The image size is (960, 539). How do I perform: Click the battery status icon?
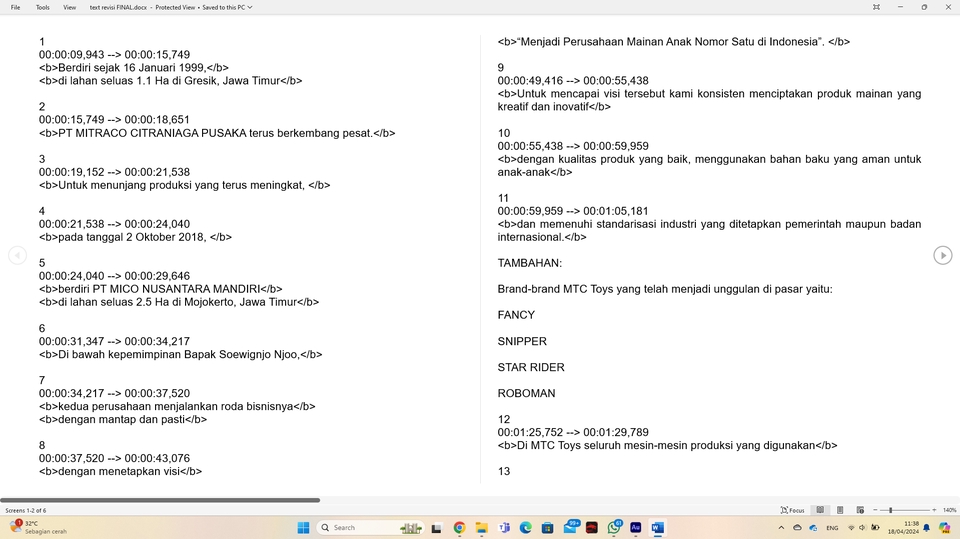pyautogui.click(x=875, y=527)
